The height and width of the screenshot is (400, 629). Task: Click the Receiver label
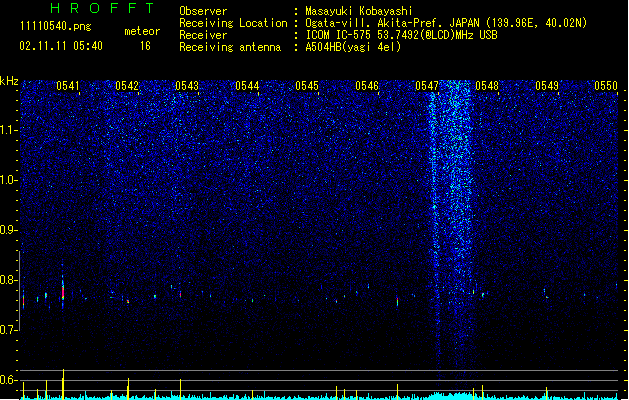click(x=203, y=35)
